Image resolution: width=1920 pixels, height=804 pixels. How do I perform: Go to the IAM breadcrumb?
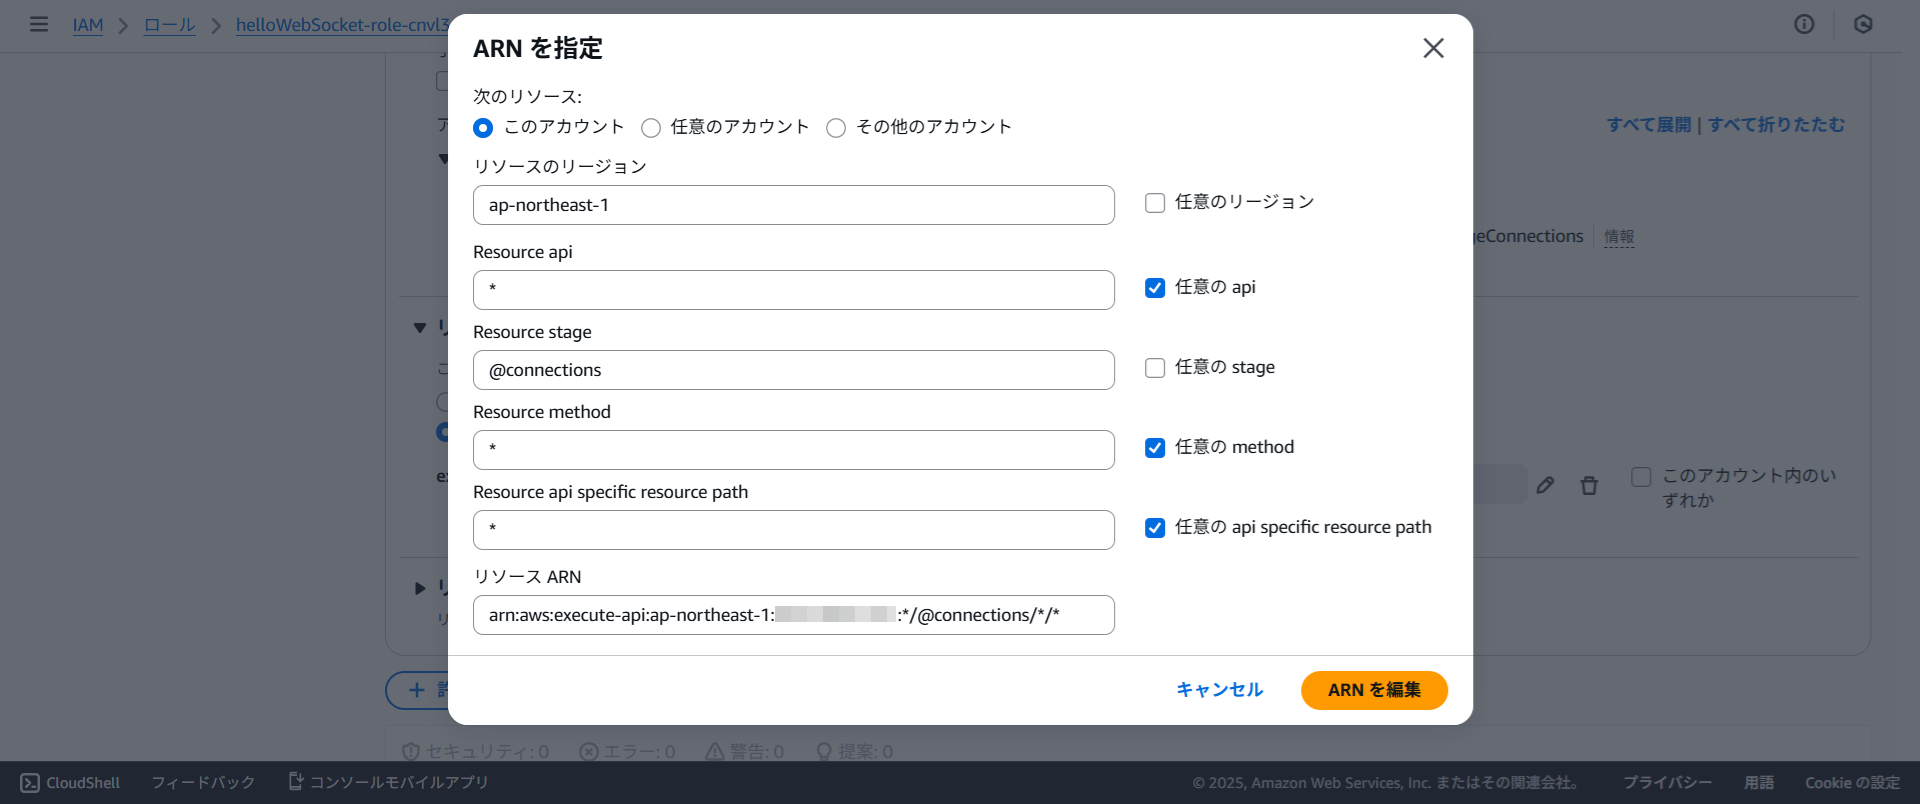tap(88, 25)
